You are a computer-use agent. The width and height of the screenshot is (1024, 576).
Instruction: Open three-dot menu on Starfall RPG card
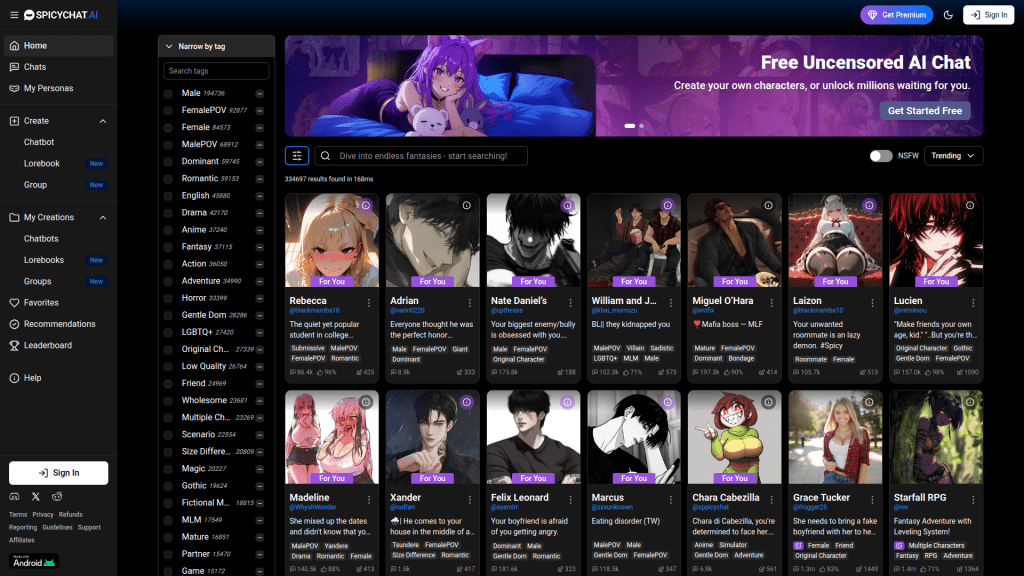pos(973,500)
